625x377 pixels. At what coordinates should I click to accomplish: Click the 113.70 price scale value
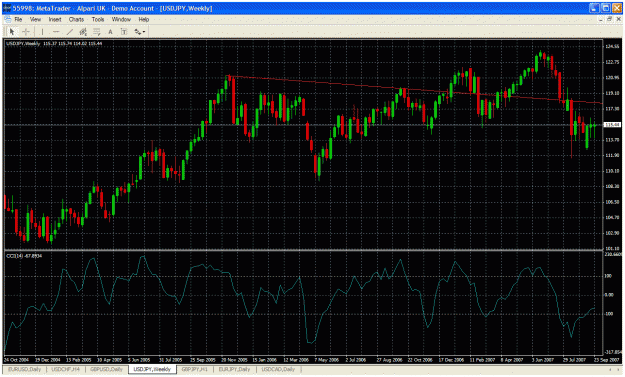(612, 140)
